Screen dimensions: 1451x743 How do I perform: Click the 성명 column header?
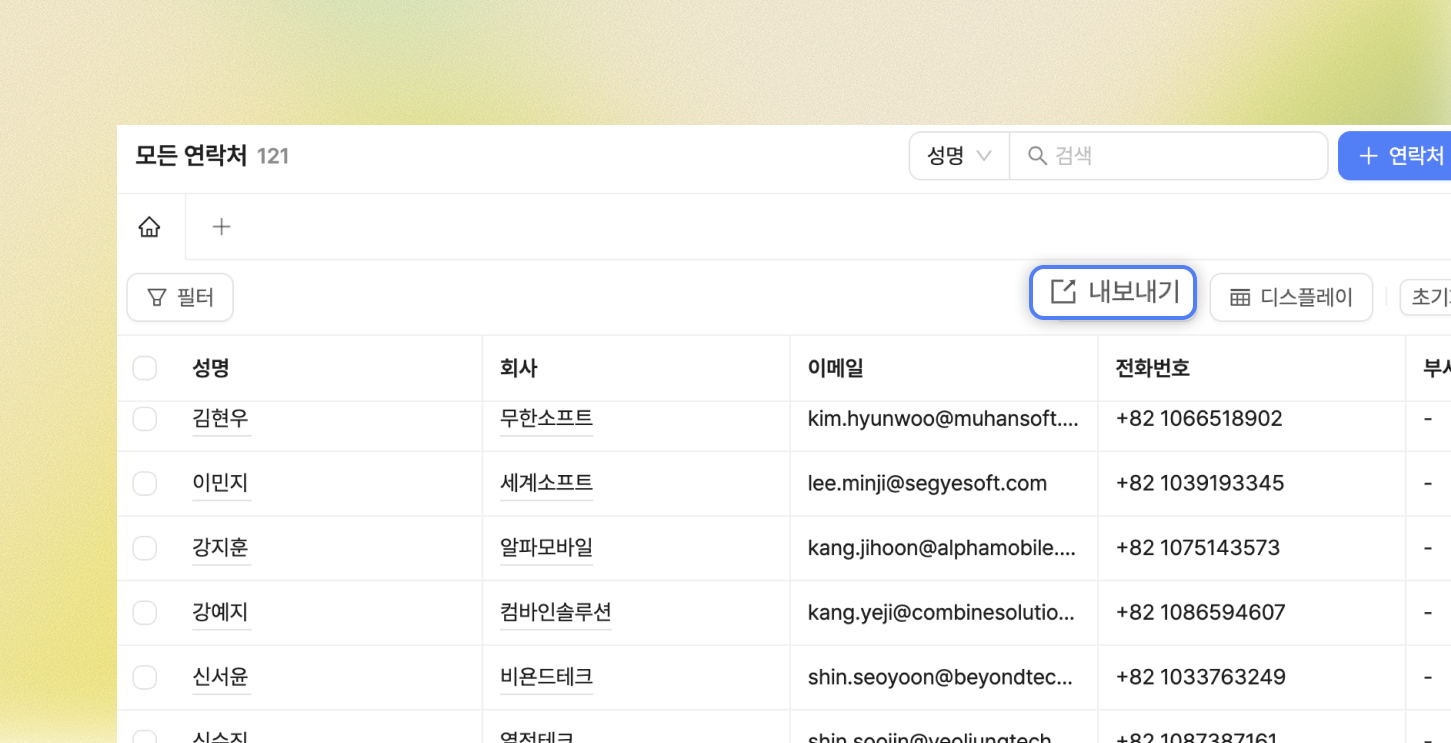pyautogui.click(x=211, y=368)
